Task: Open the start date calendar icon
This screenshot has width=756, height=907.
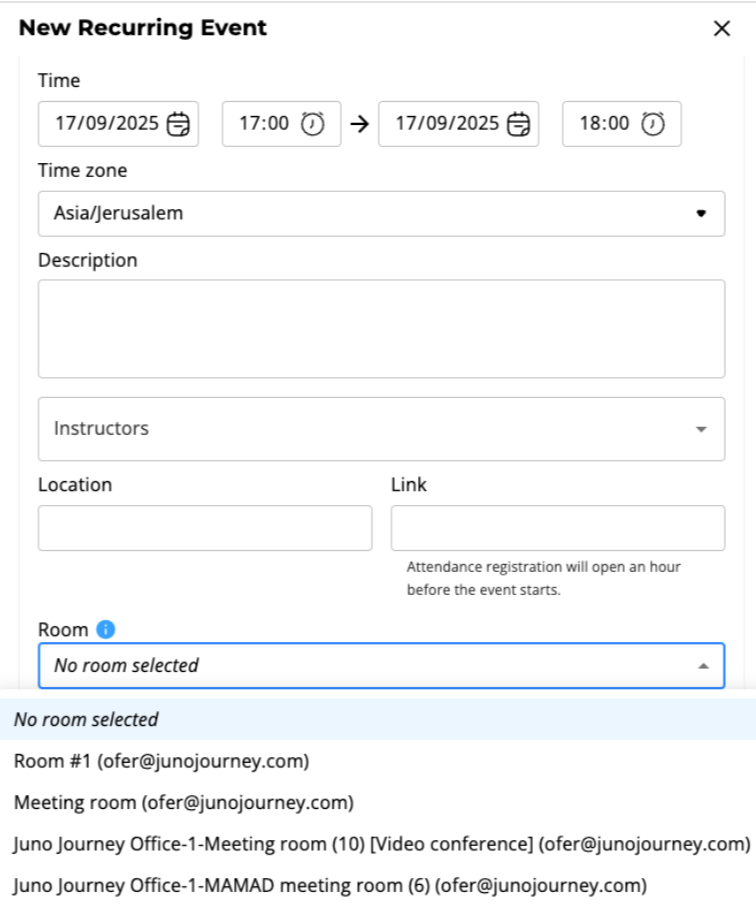Action: point(178,124)
